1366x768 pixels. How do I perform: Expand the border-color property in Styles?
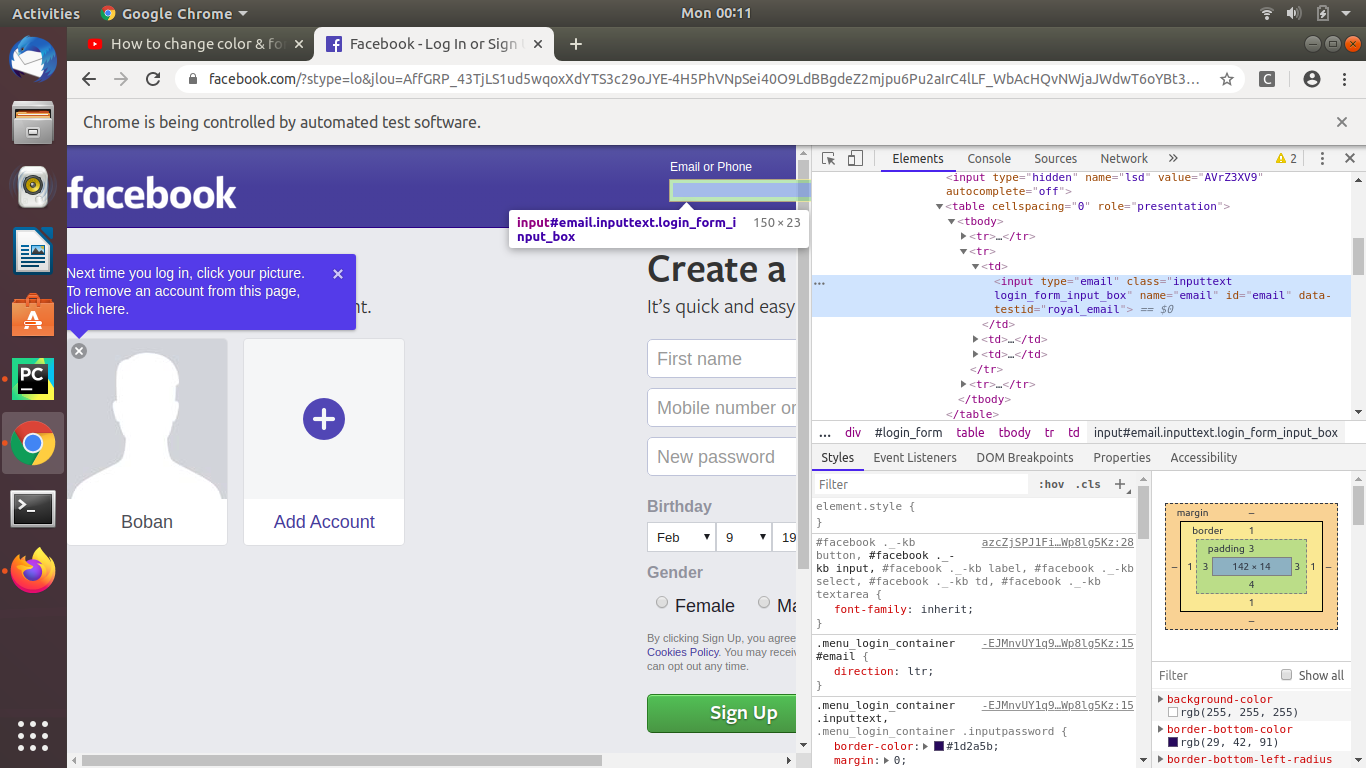[926, 746]
